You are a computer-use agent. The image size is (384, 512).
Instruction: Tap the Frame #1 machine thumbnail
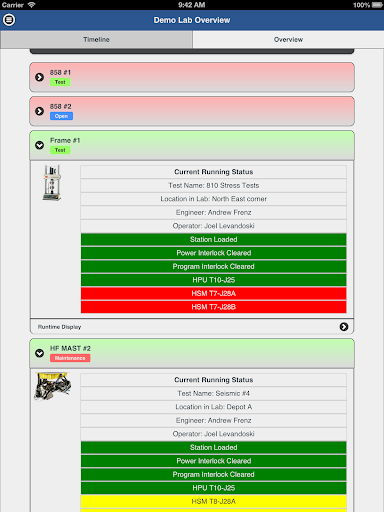point(52,183)
